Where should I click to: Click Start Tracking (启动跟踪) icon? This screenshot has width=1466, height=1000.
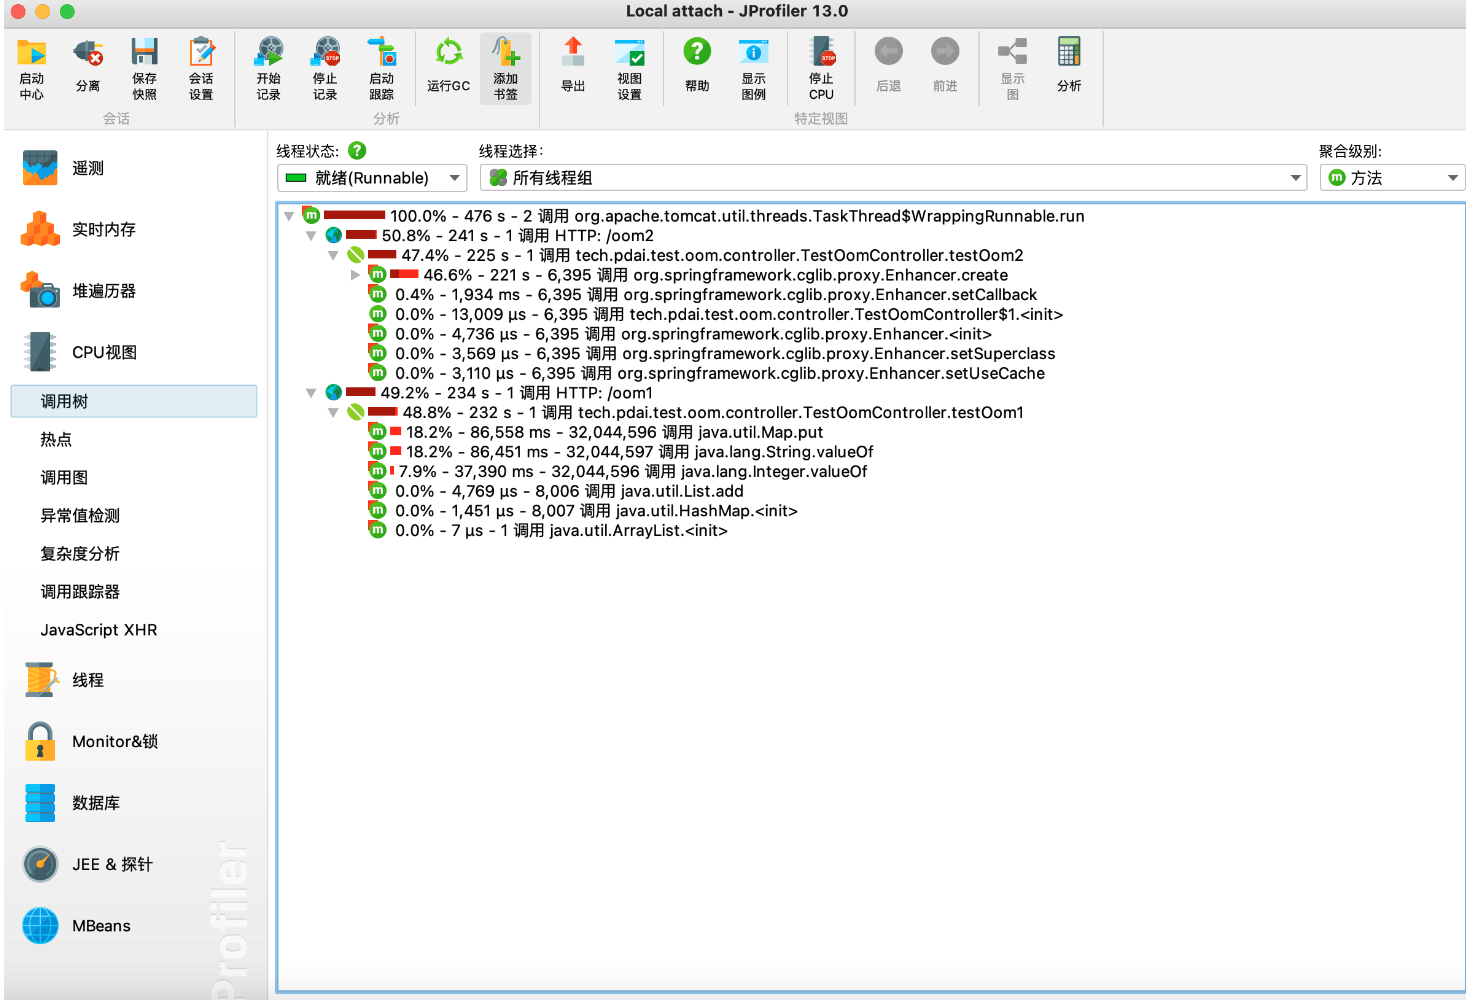(x=381, y=69)
